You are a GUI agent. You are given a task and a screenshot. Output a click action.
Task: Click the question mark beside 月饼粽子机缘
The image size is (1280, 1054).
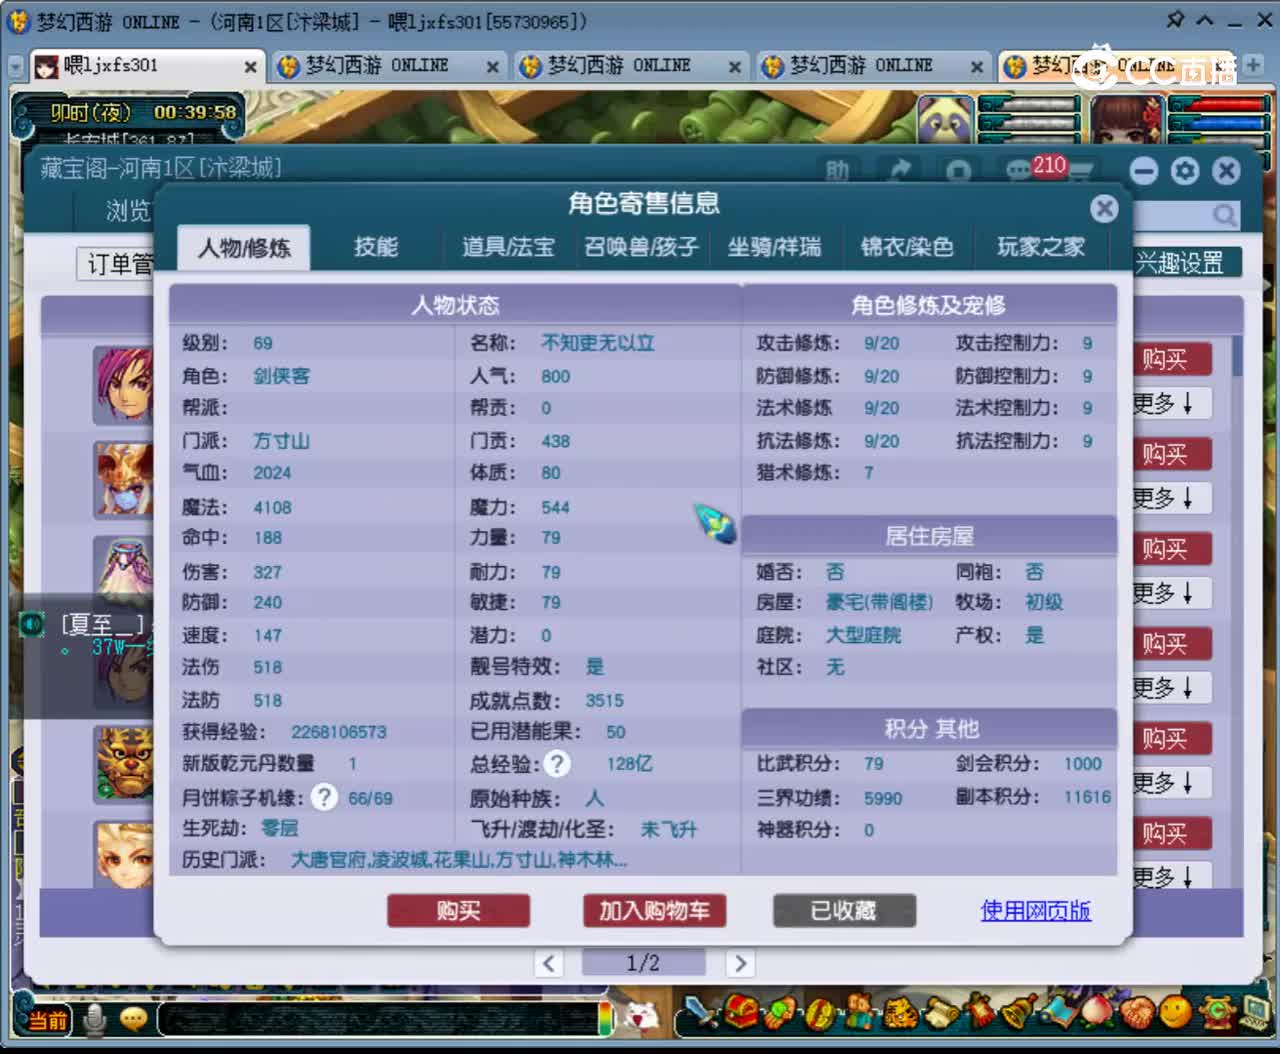[324, 797]
